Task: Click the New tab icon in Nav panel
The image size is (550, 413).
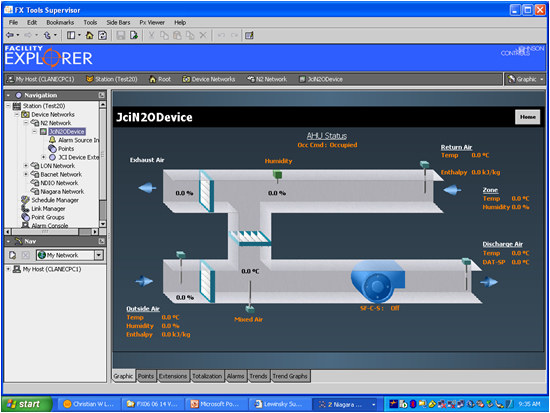Action: 13,255
